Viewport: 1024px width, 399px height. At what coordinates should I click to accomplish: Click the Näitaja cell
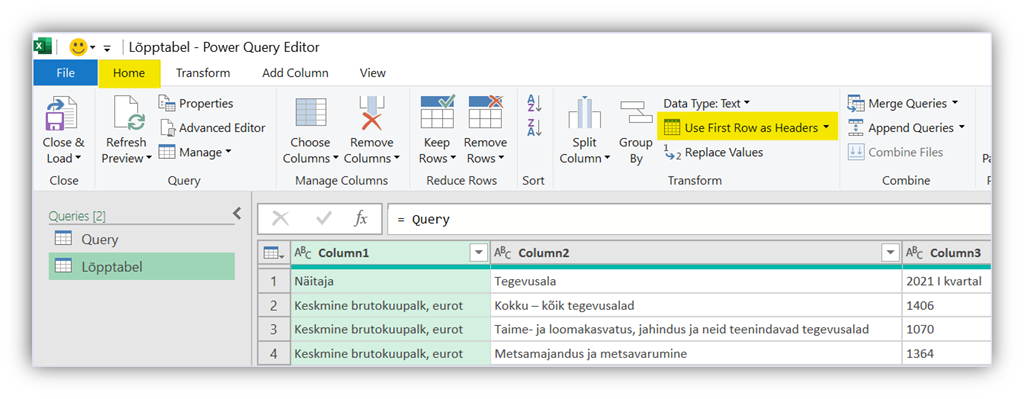pyautogui.click(x=390, y=281)
